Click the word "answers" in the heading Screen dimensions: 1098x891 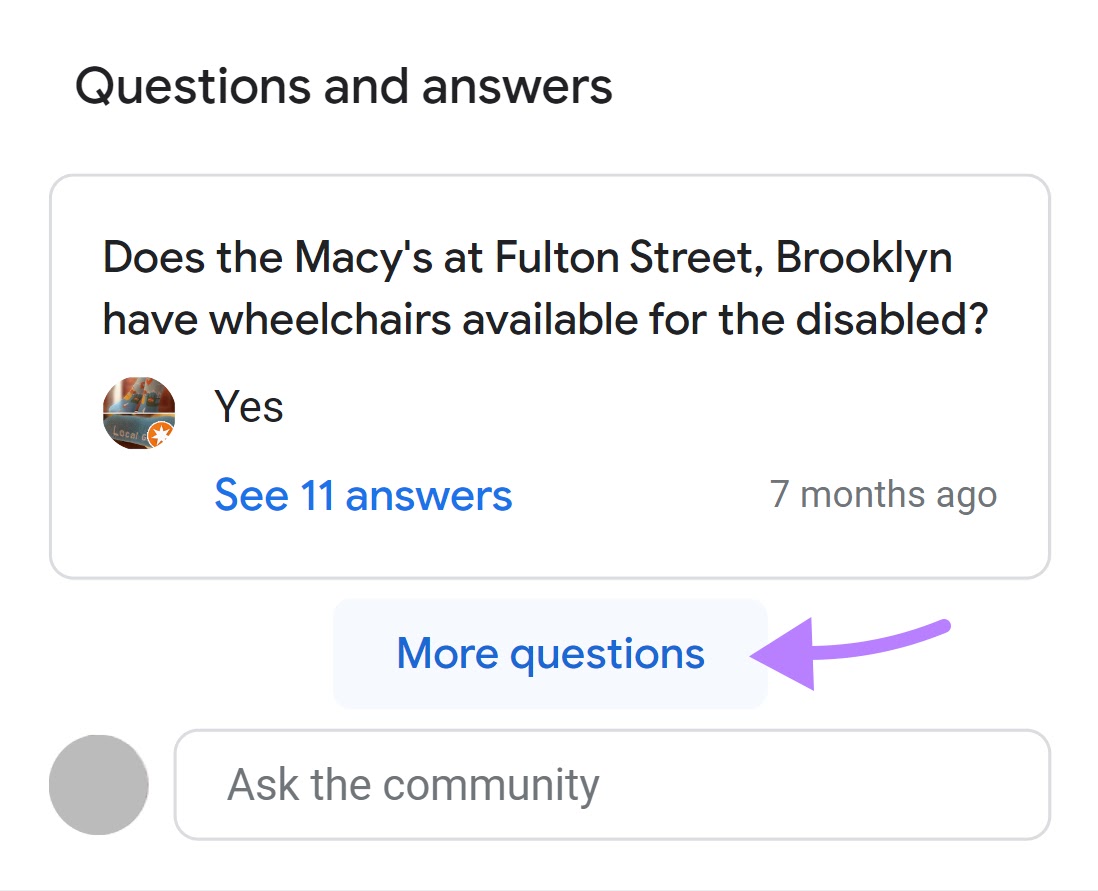coord(517,87)
